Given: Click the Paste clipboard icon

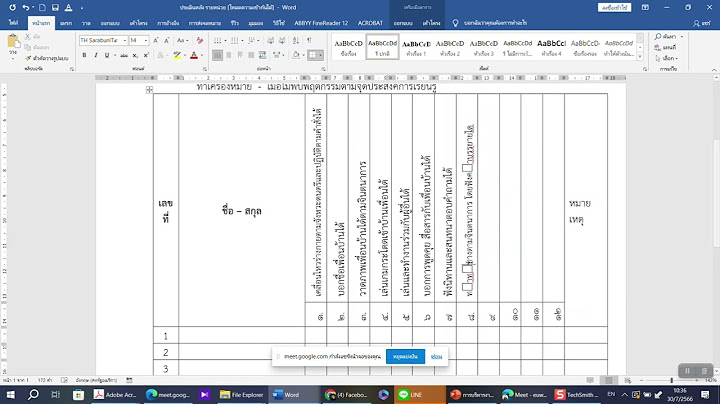Looking at the screenshot, I should [13, 42].
